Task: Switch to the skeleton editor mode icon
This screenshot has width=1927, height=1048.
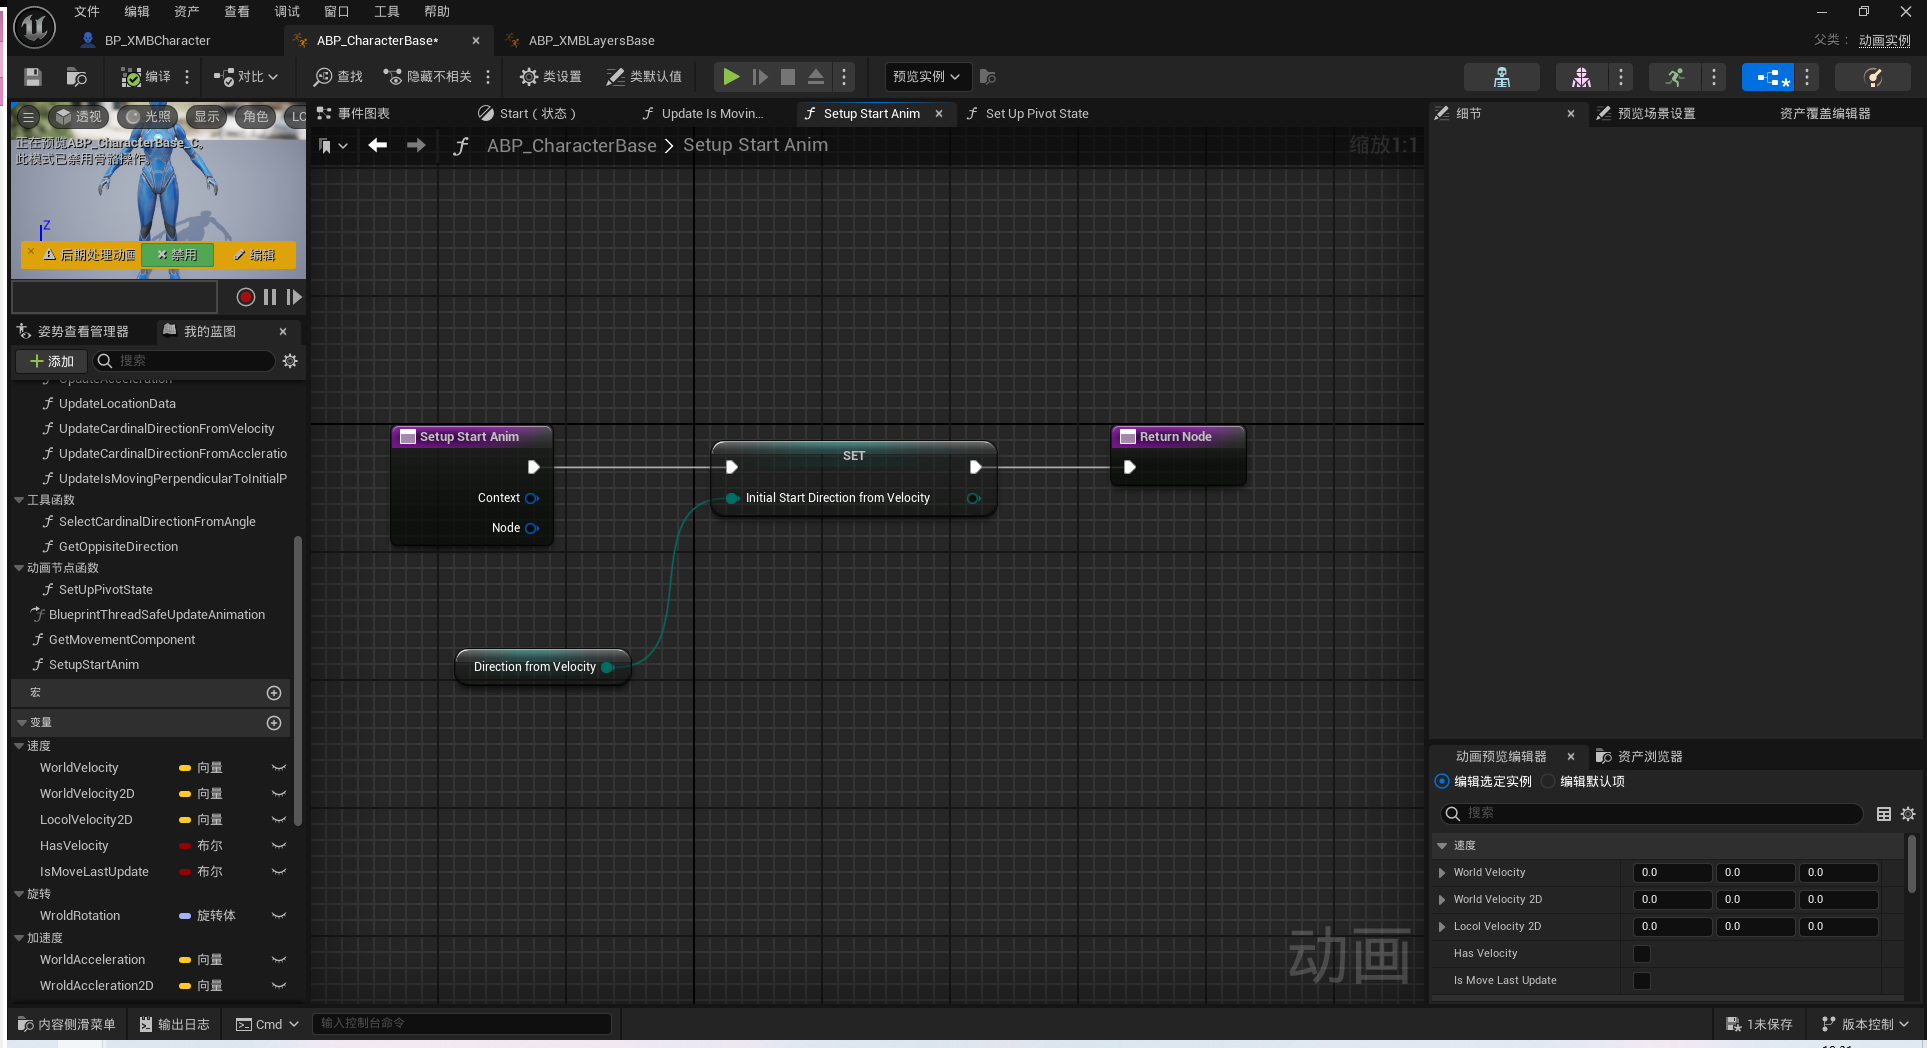Action: tap(1501, 77)
